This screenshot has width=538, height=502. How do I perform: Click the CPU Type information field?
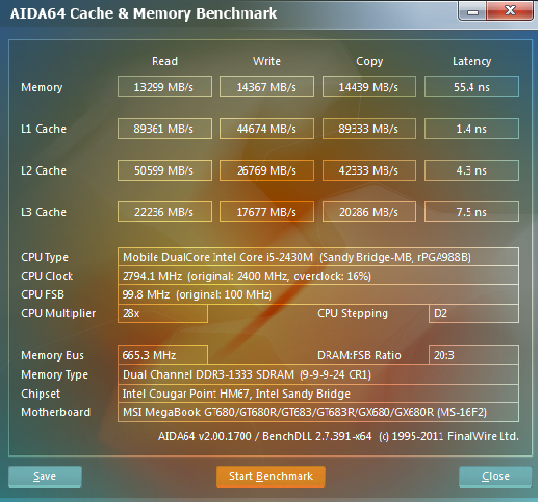318,257
